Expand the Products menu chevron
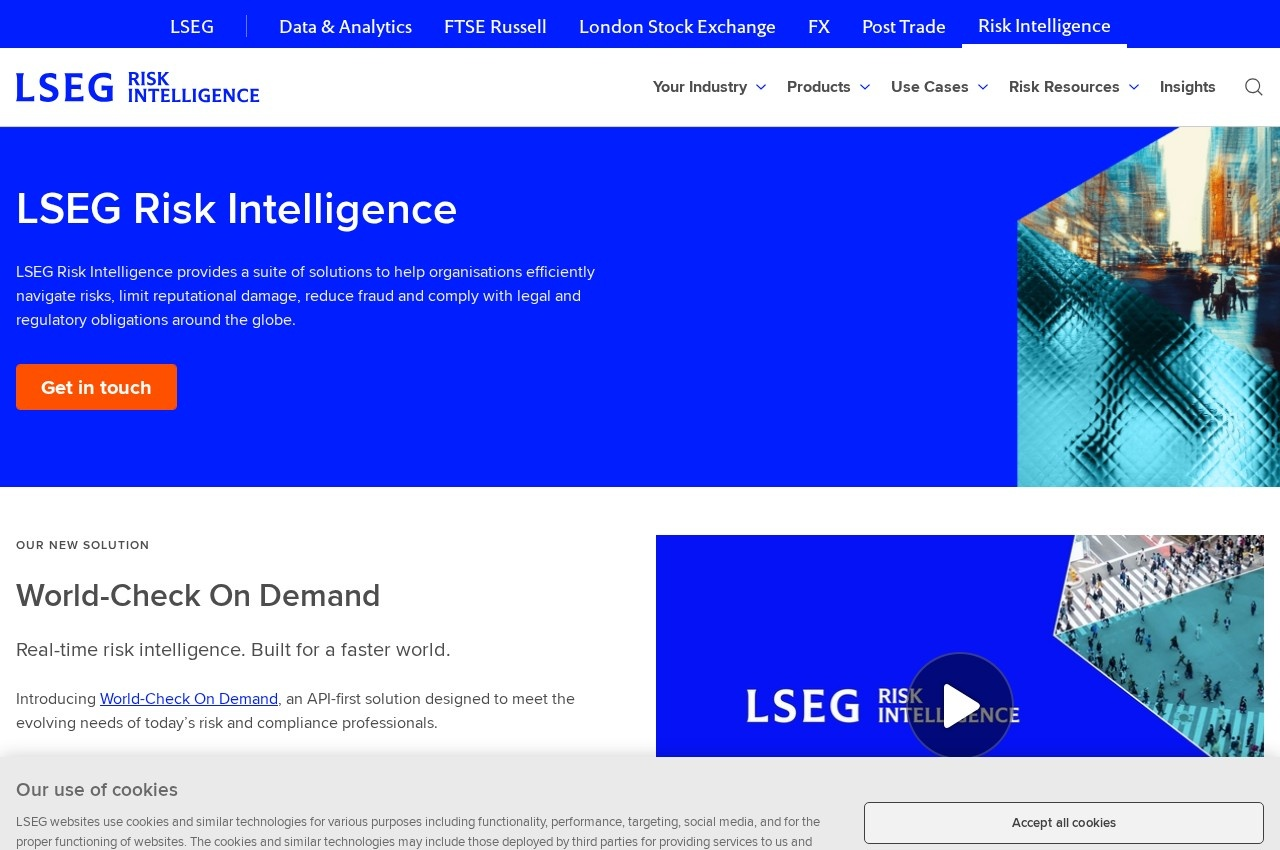The image size is (1280, 850). click(x=865, y=87)
